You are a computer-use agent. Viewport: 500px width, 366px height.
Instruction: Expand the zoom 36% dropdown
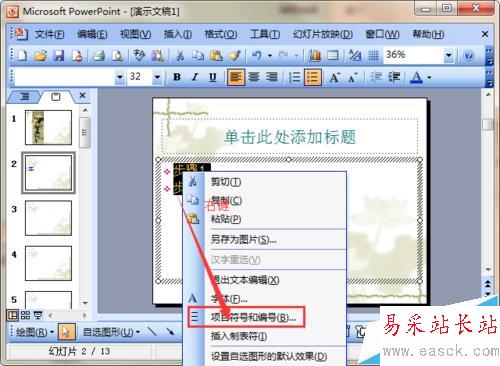449,55
